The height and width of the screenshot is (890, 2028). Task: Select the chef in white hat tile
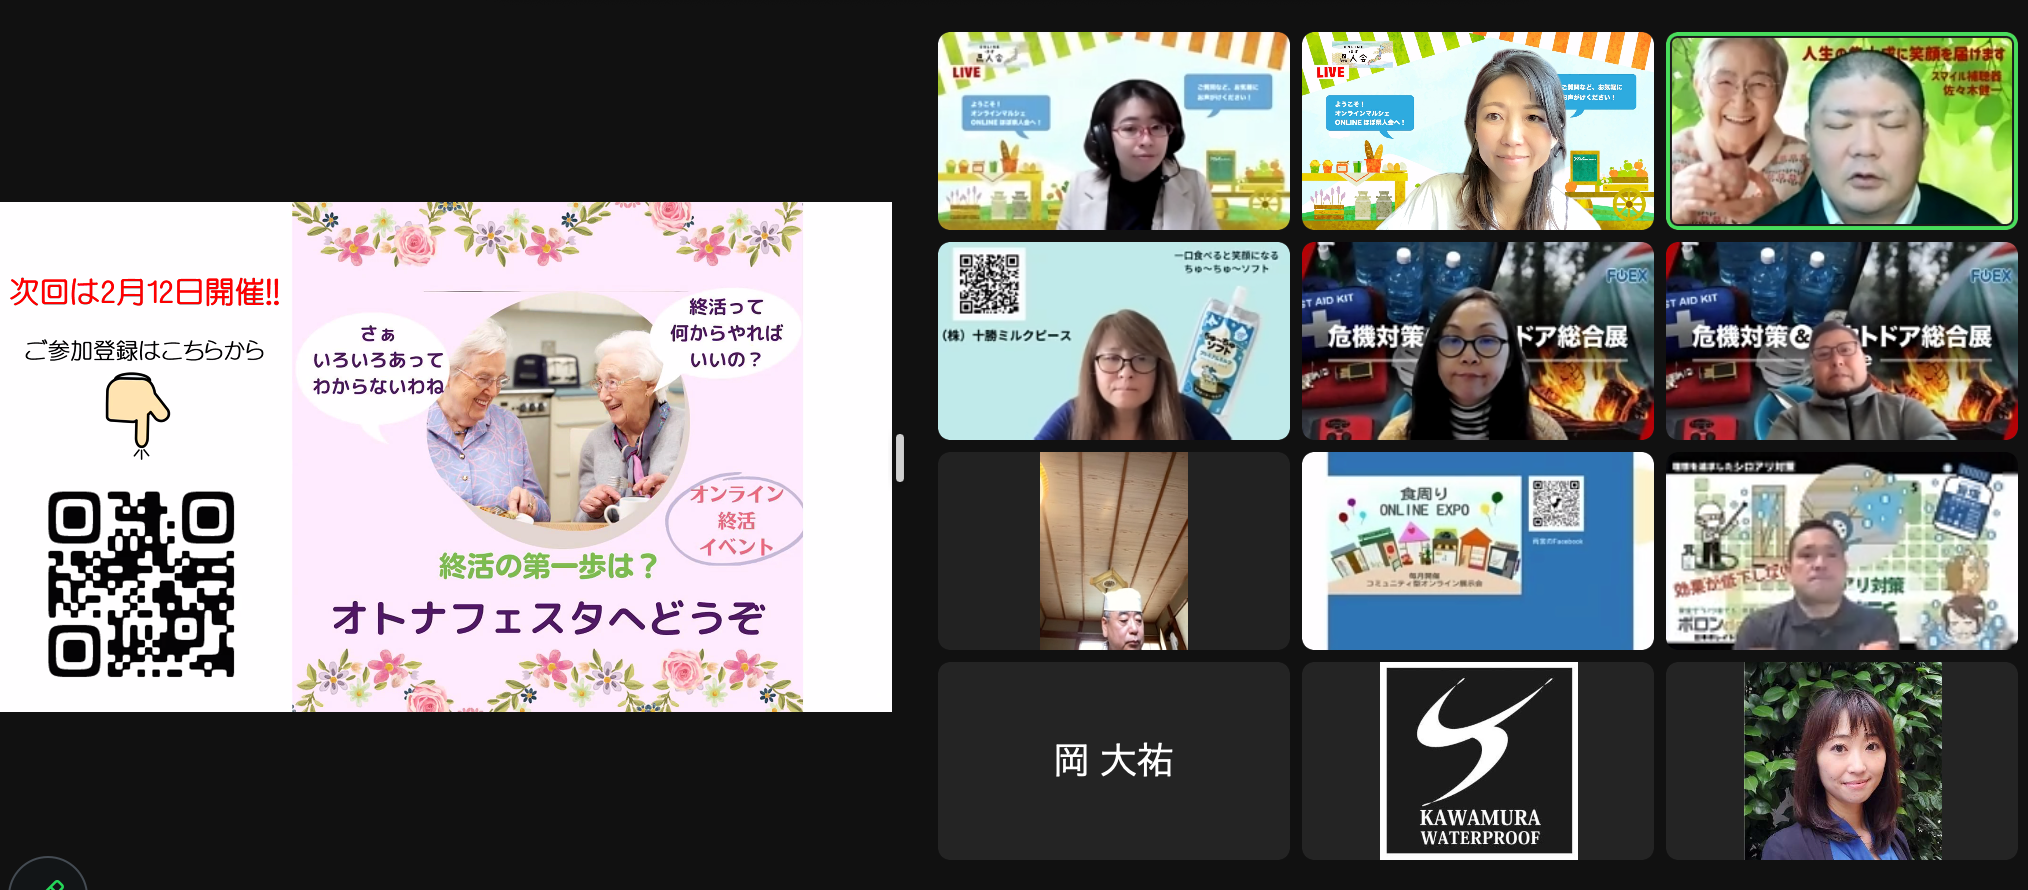coord(1113,551)
